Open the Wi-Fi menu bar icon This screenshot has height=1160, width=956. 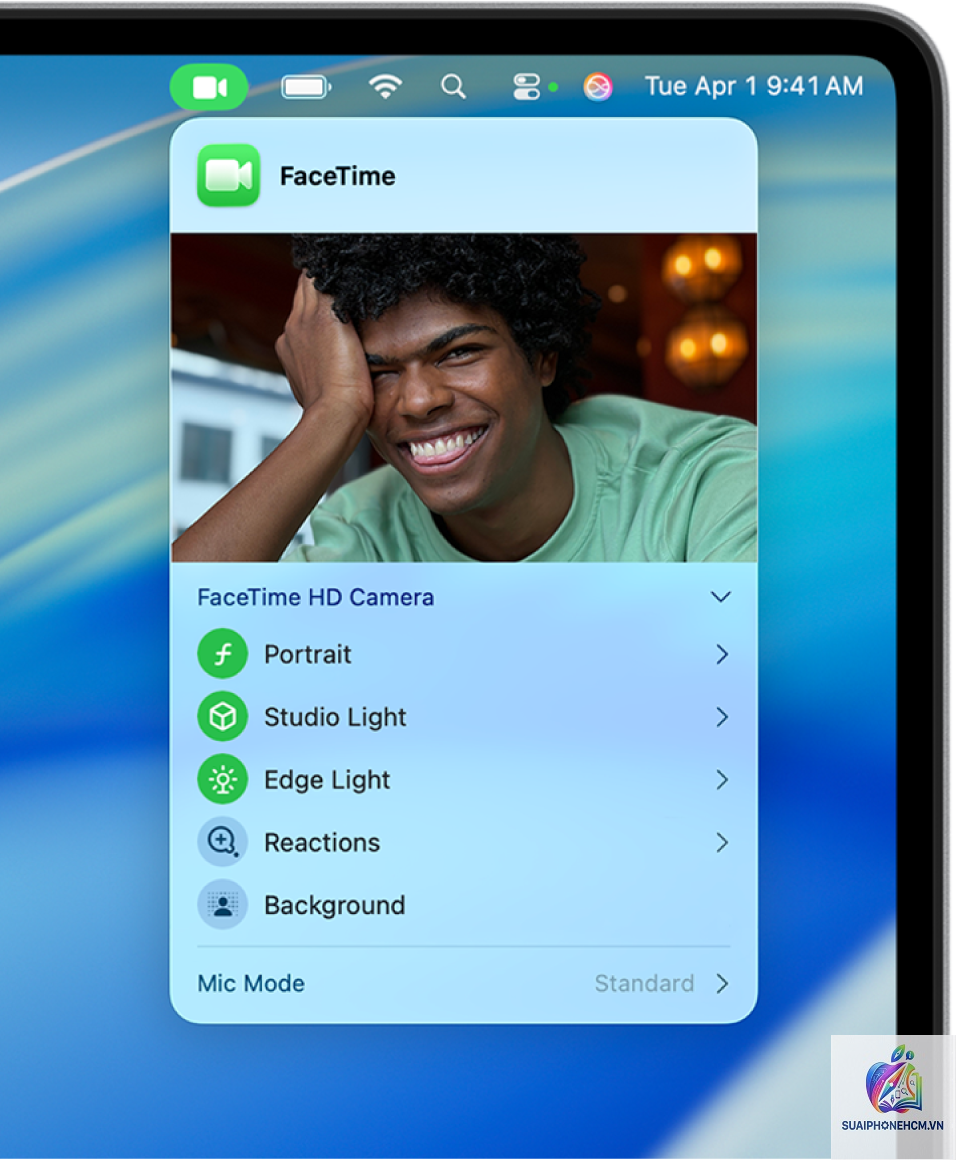click(386, 87)
